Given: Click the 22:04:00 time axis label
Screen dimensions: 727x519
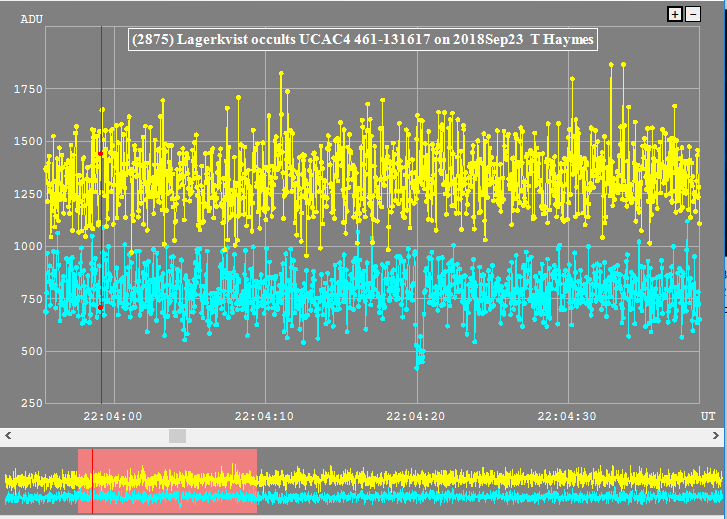Looking at the screenshot, I should [112, 416].
